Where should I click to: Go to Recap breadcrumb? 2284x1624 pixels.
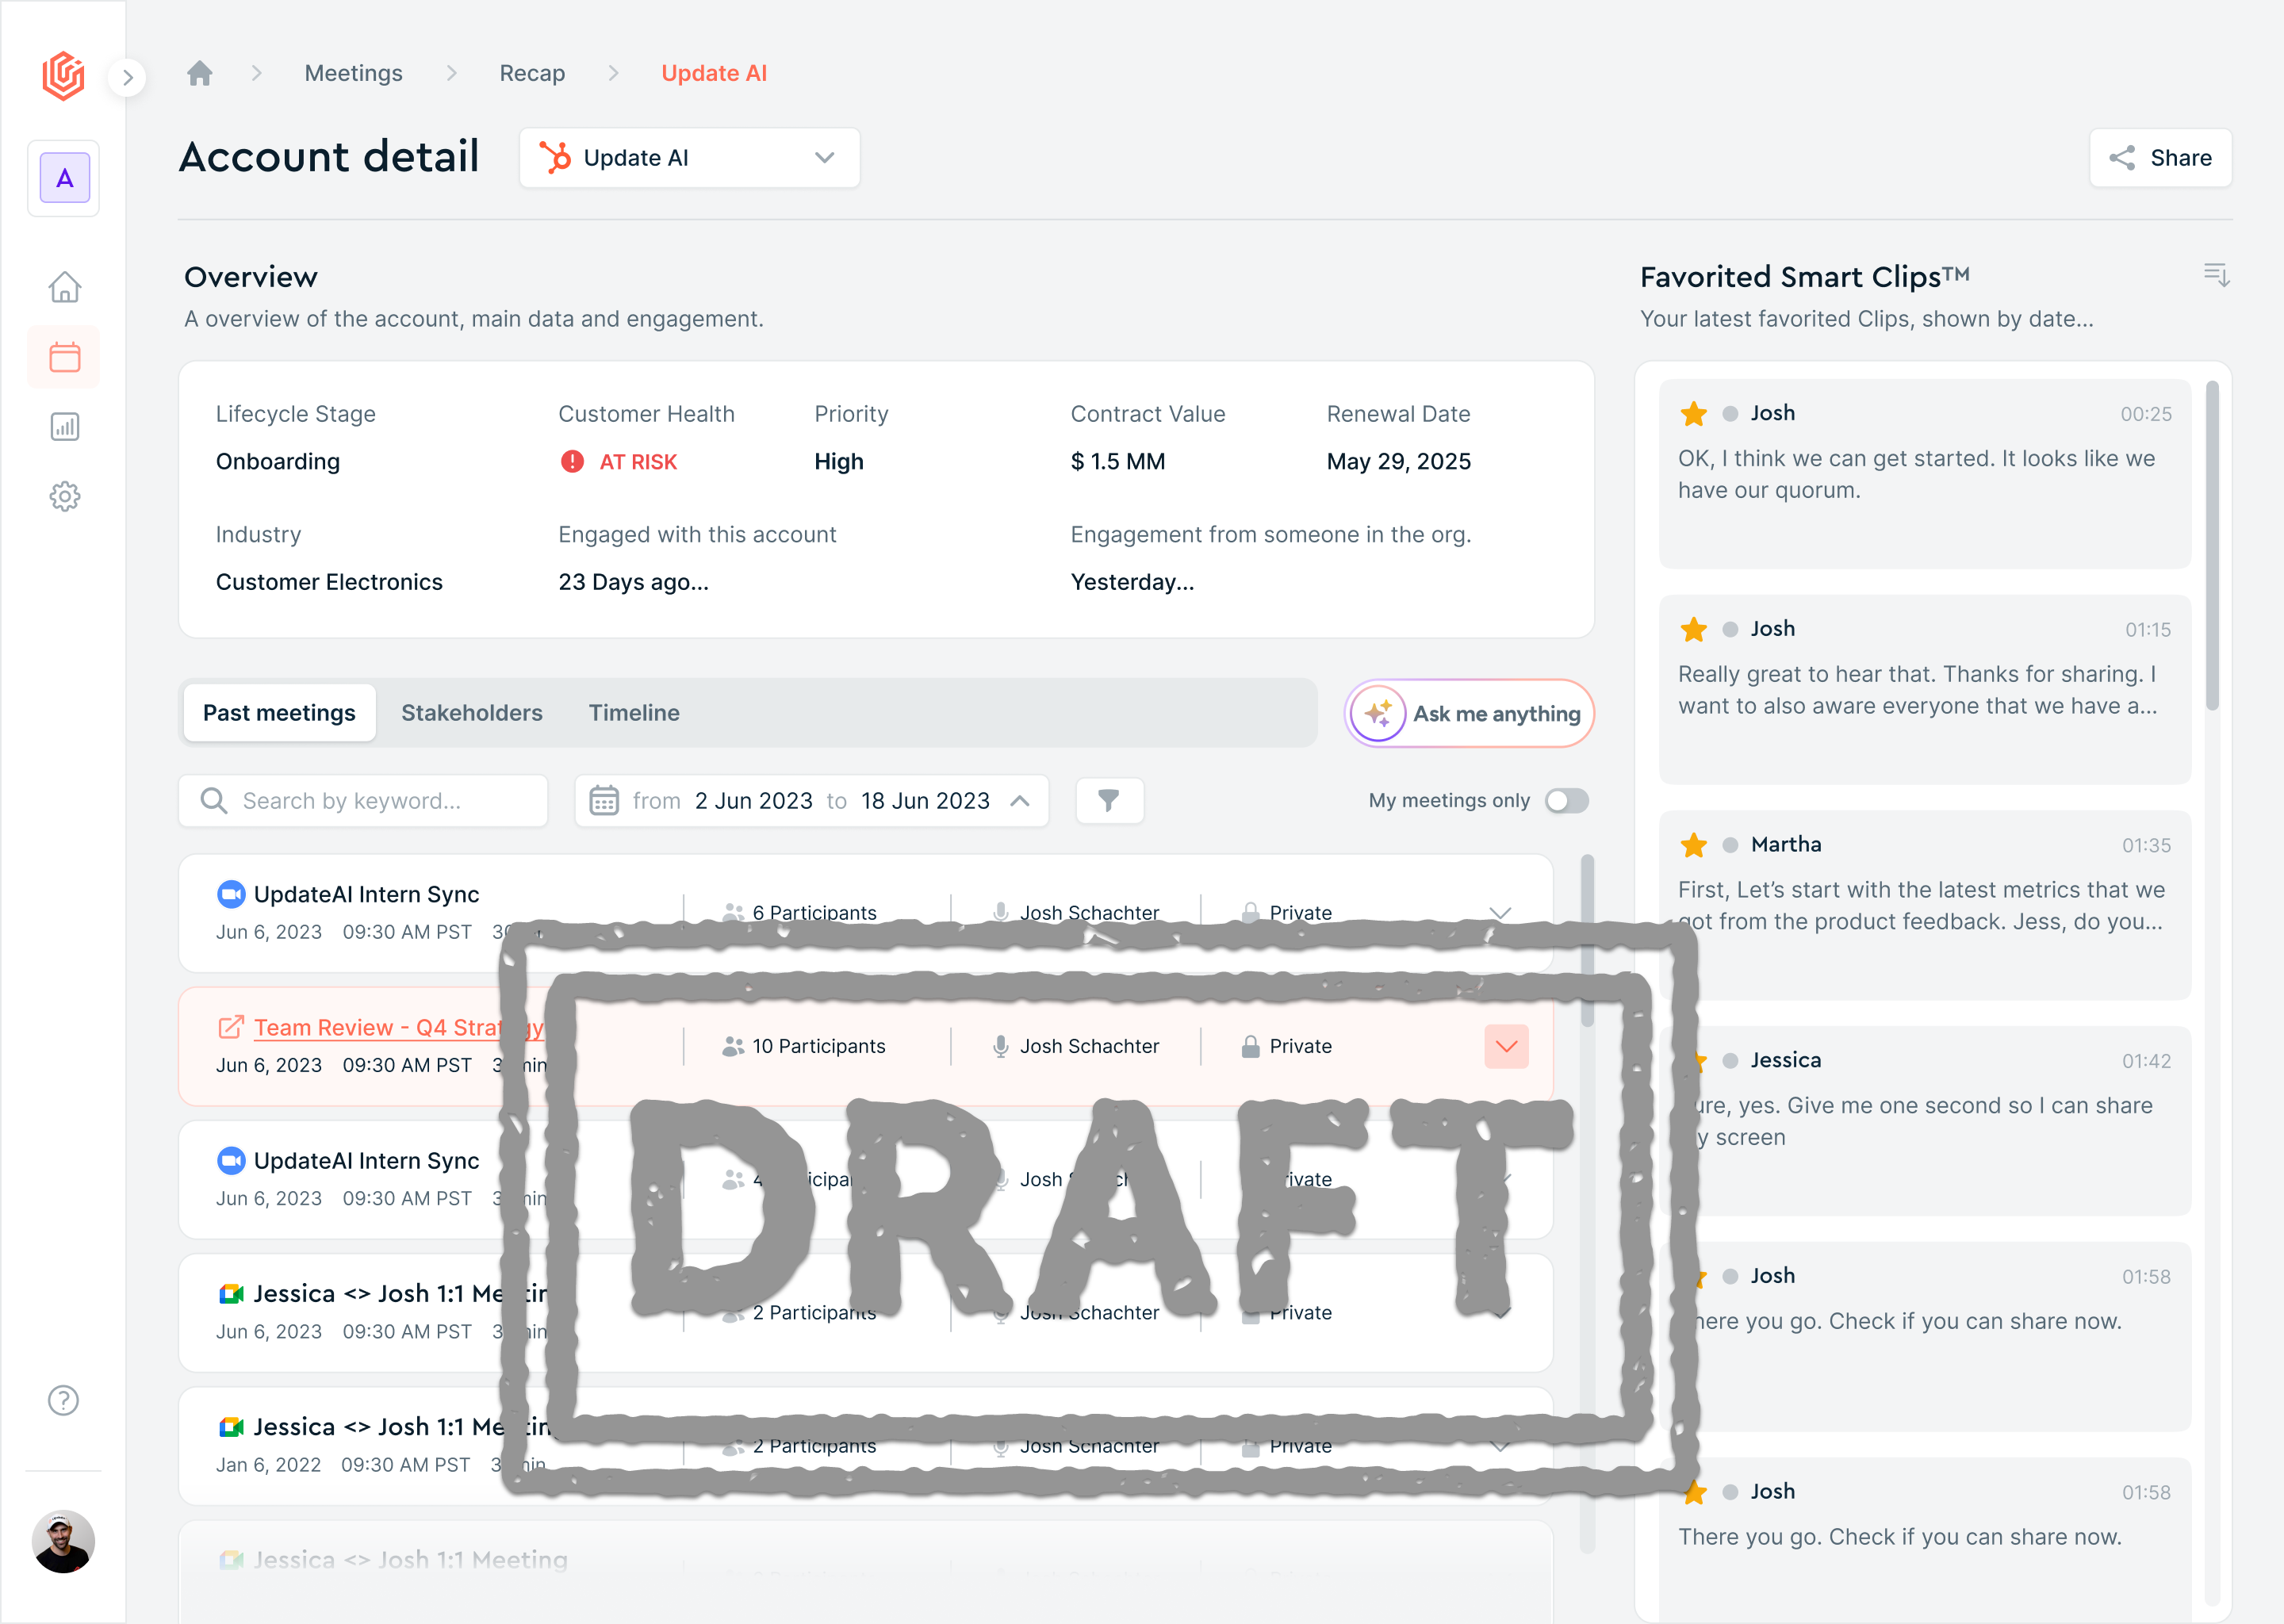[x=532, y=73]
